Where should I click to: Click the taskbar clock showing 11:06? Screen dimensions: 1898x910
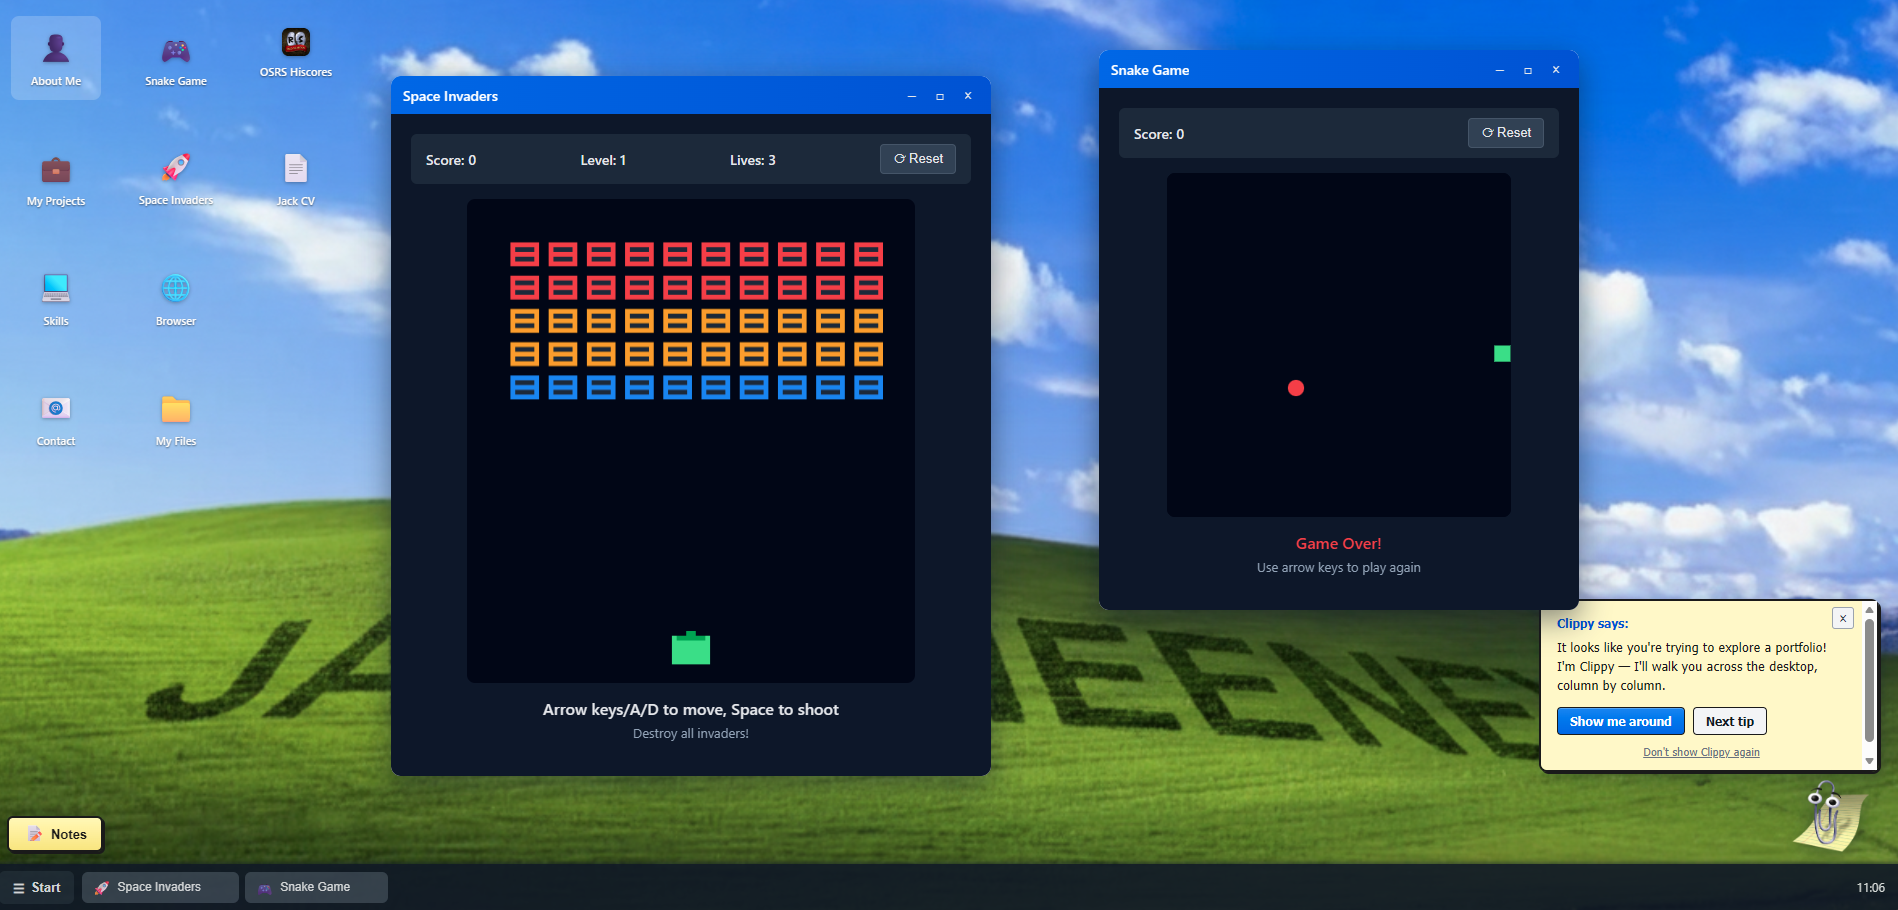(1870, 888)
